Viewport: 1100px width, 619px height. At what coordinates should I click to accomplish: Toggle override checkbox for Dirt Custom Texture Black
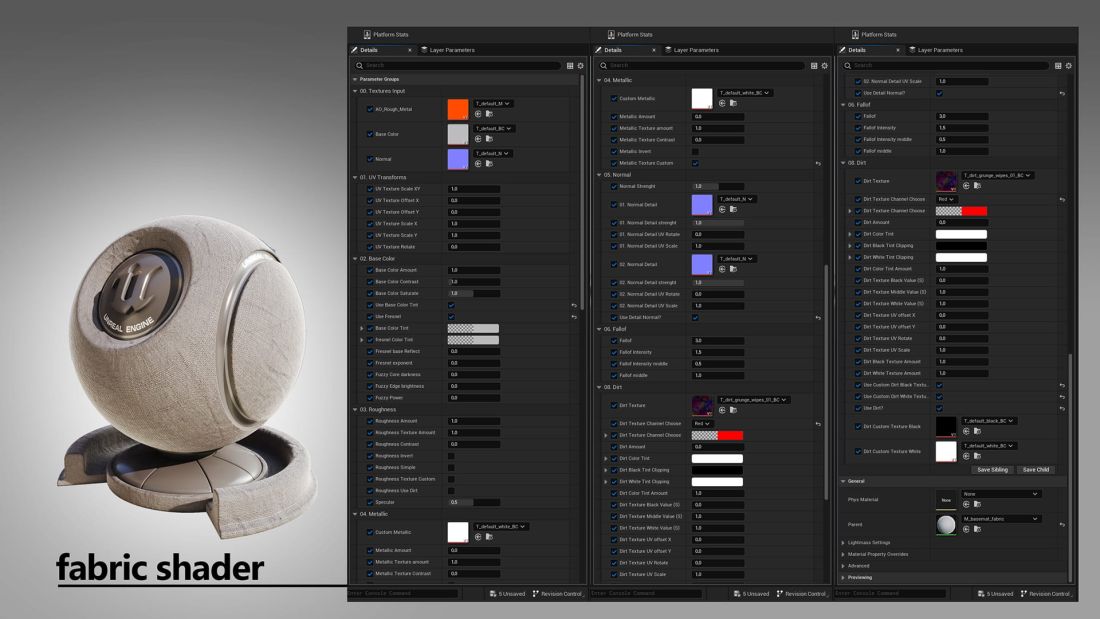(859, 426)
